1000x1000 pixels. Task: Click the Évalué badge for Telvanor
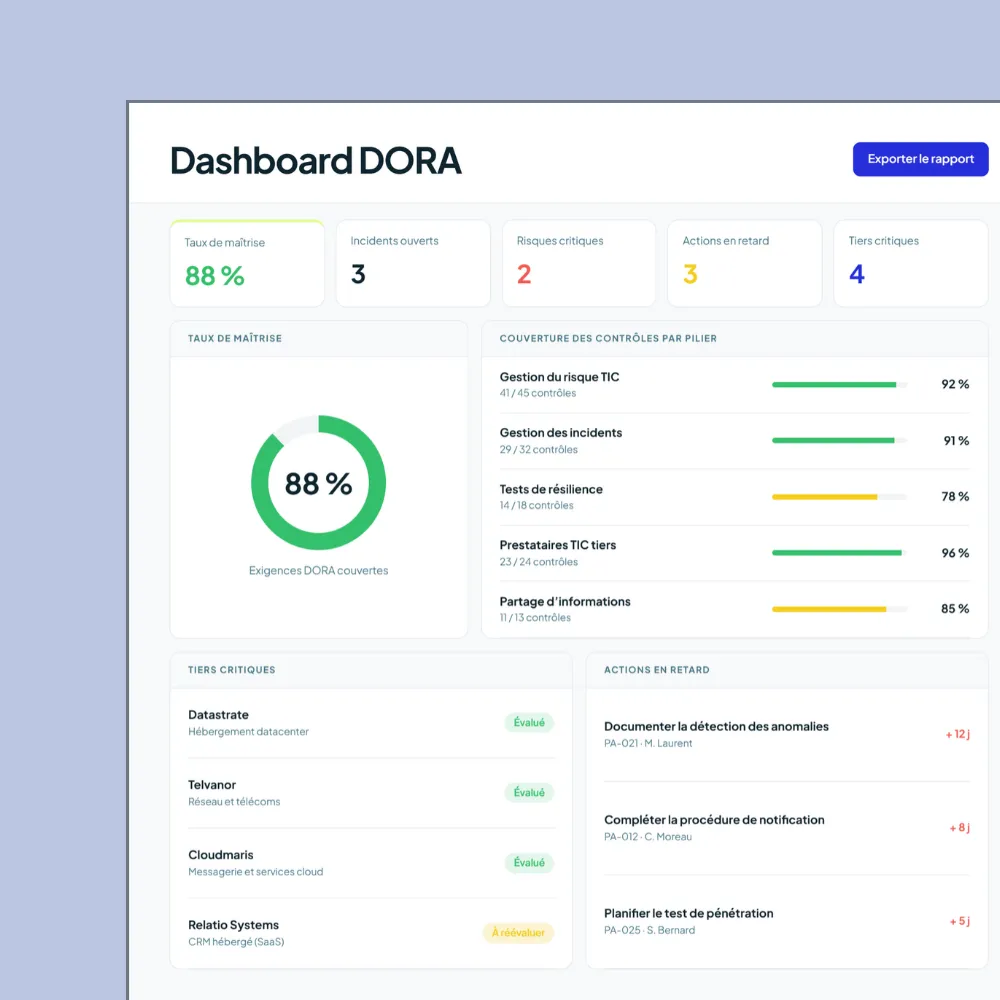tap(529, 793)
